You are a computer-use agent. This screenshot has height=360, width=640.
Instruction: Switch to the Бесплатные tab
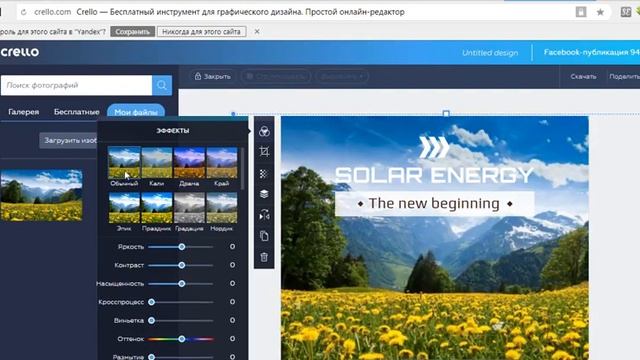click(x=76, y=112)
